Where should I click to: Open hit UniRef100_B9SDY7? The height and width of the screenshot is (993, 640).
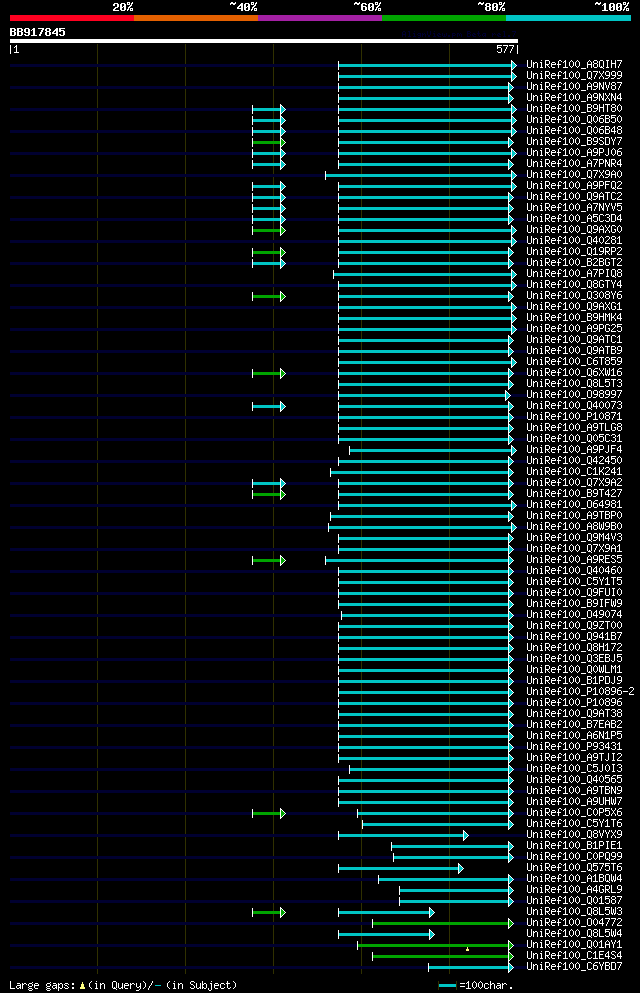[x=574, y=141]
